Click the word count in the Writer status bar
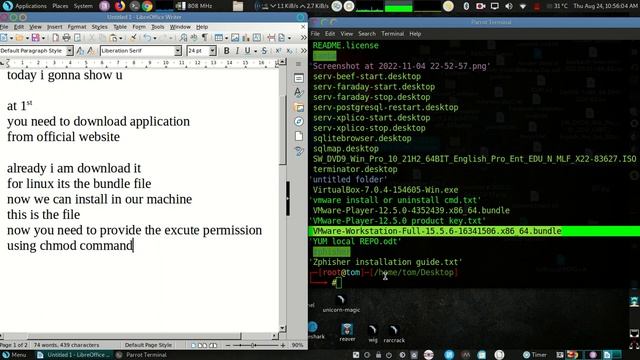The width and height of the screenshot is (640, 360). click(66, 345)
